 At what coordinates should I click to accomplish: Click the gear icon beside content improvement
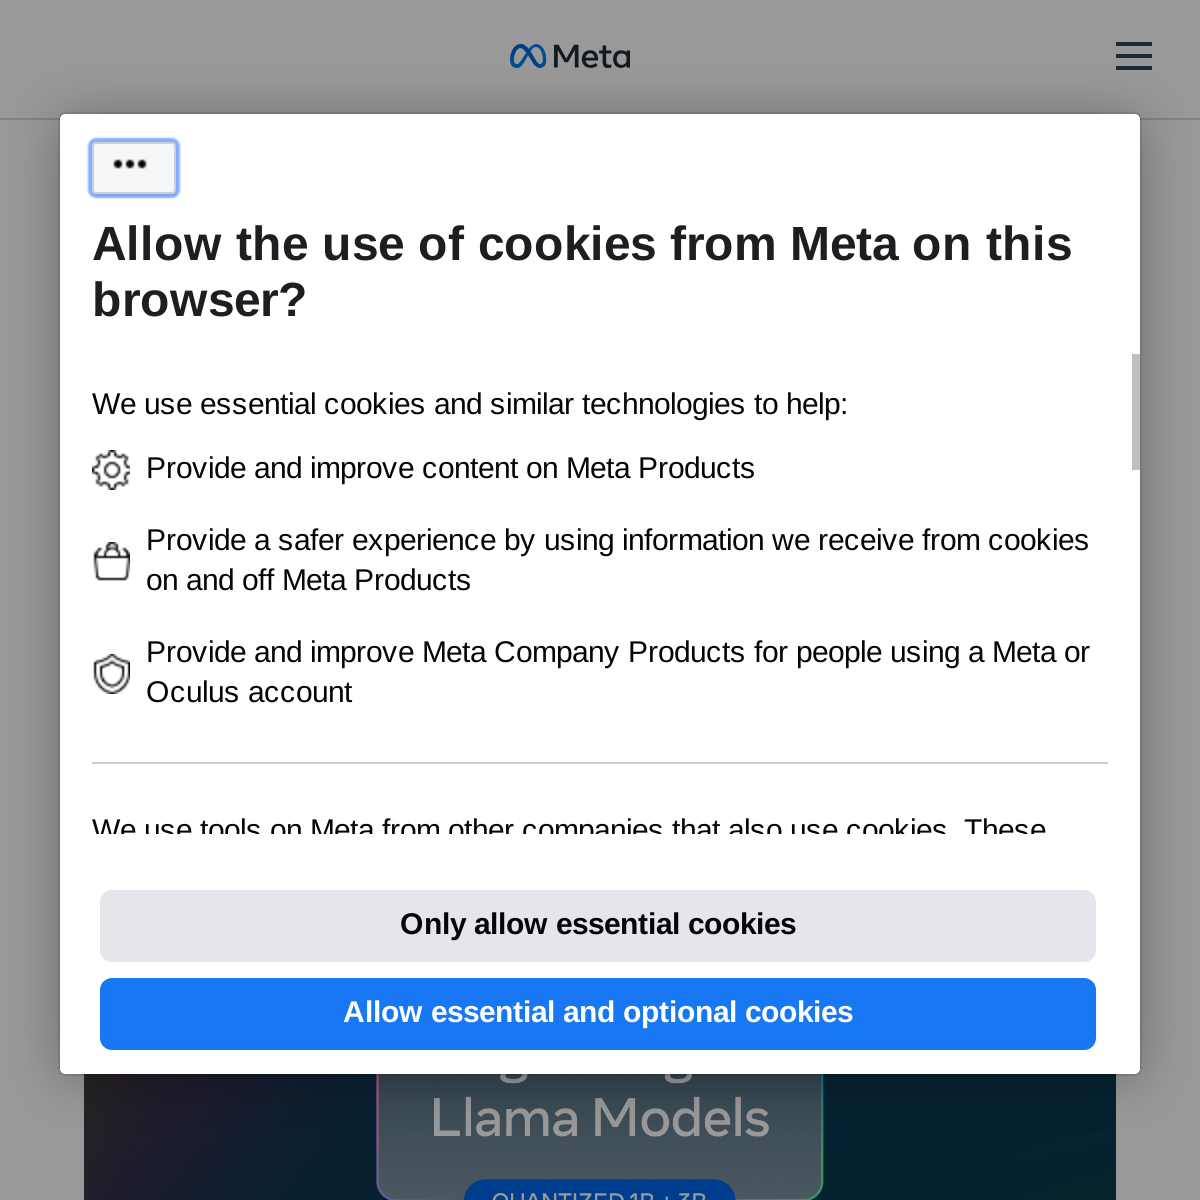point(111,469)
